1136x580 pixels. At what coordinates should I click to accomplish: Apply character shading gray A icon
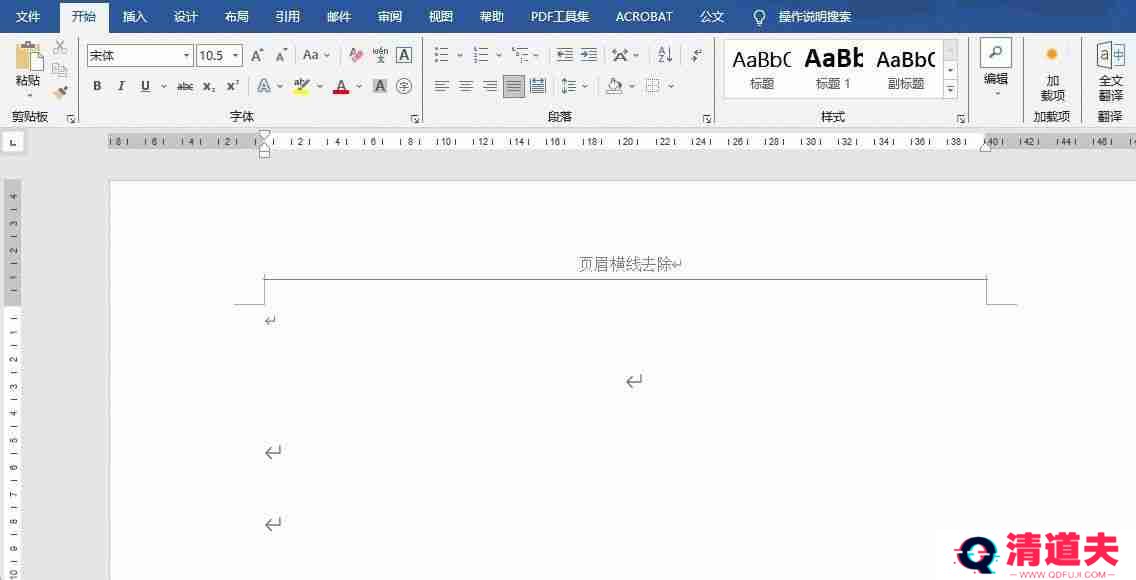[380, 86]
